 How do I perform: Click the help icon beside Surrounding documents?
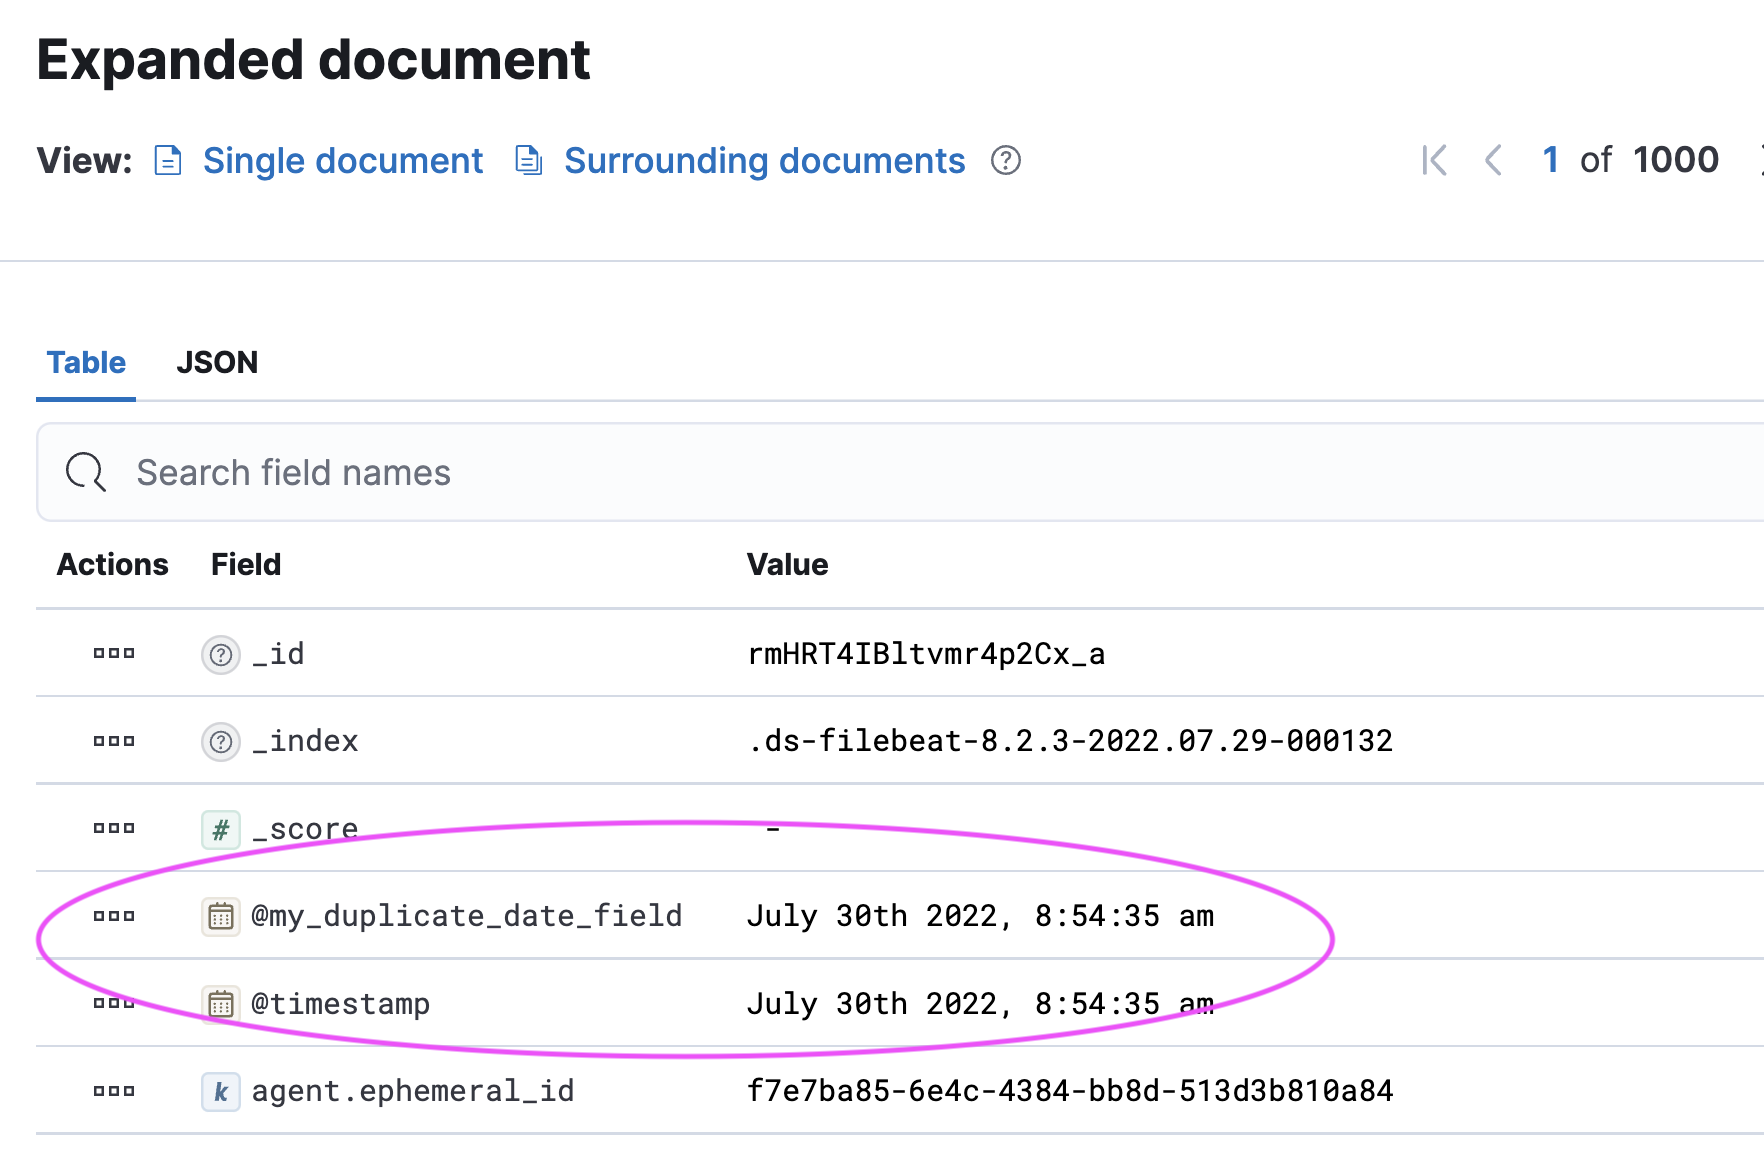coord(1005,161)
